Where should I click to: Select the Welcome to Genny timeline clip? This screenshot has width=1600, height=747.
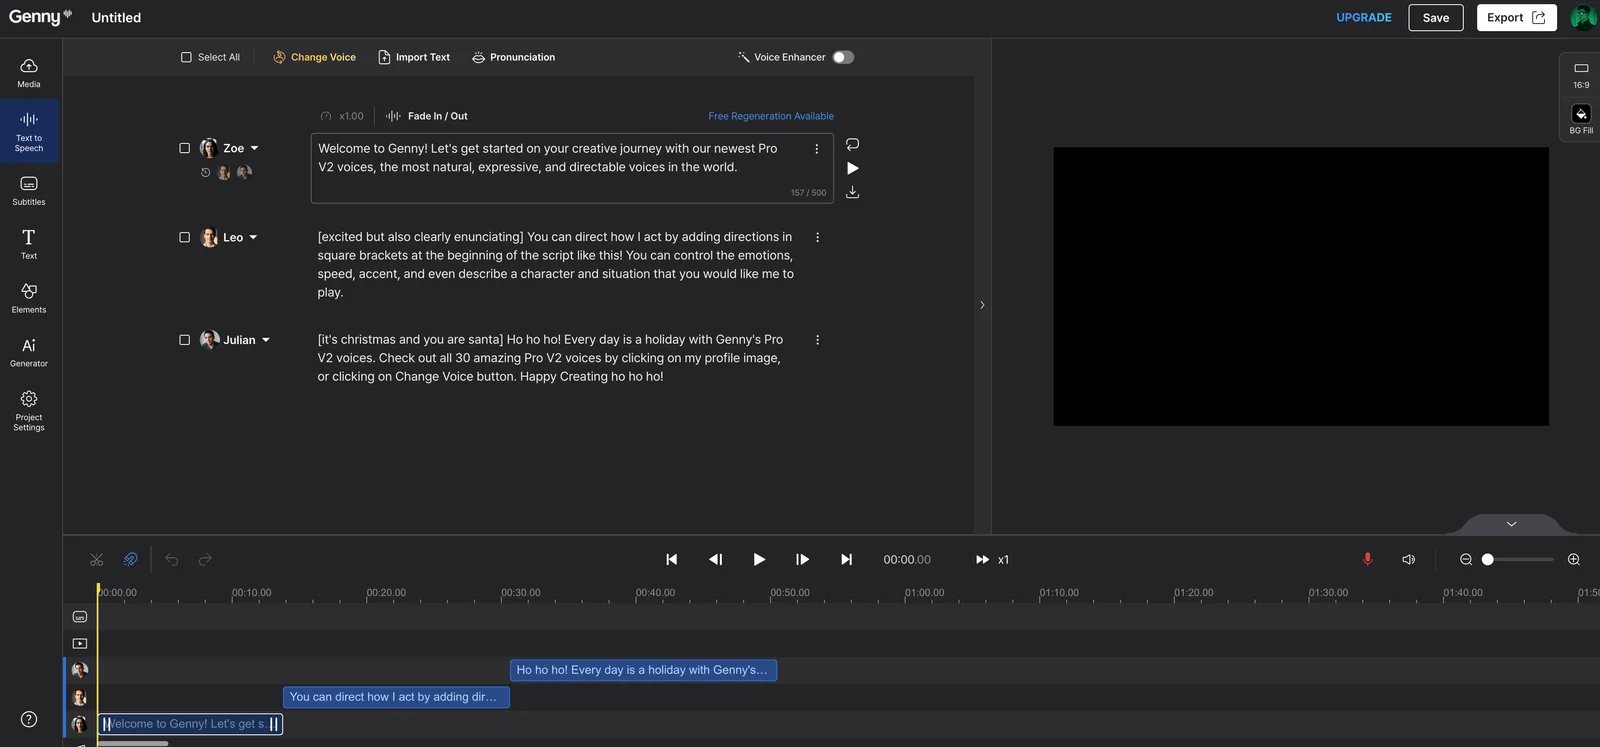[x=190, y=724]
